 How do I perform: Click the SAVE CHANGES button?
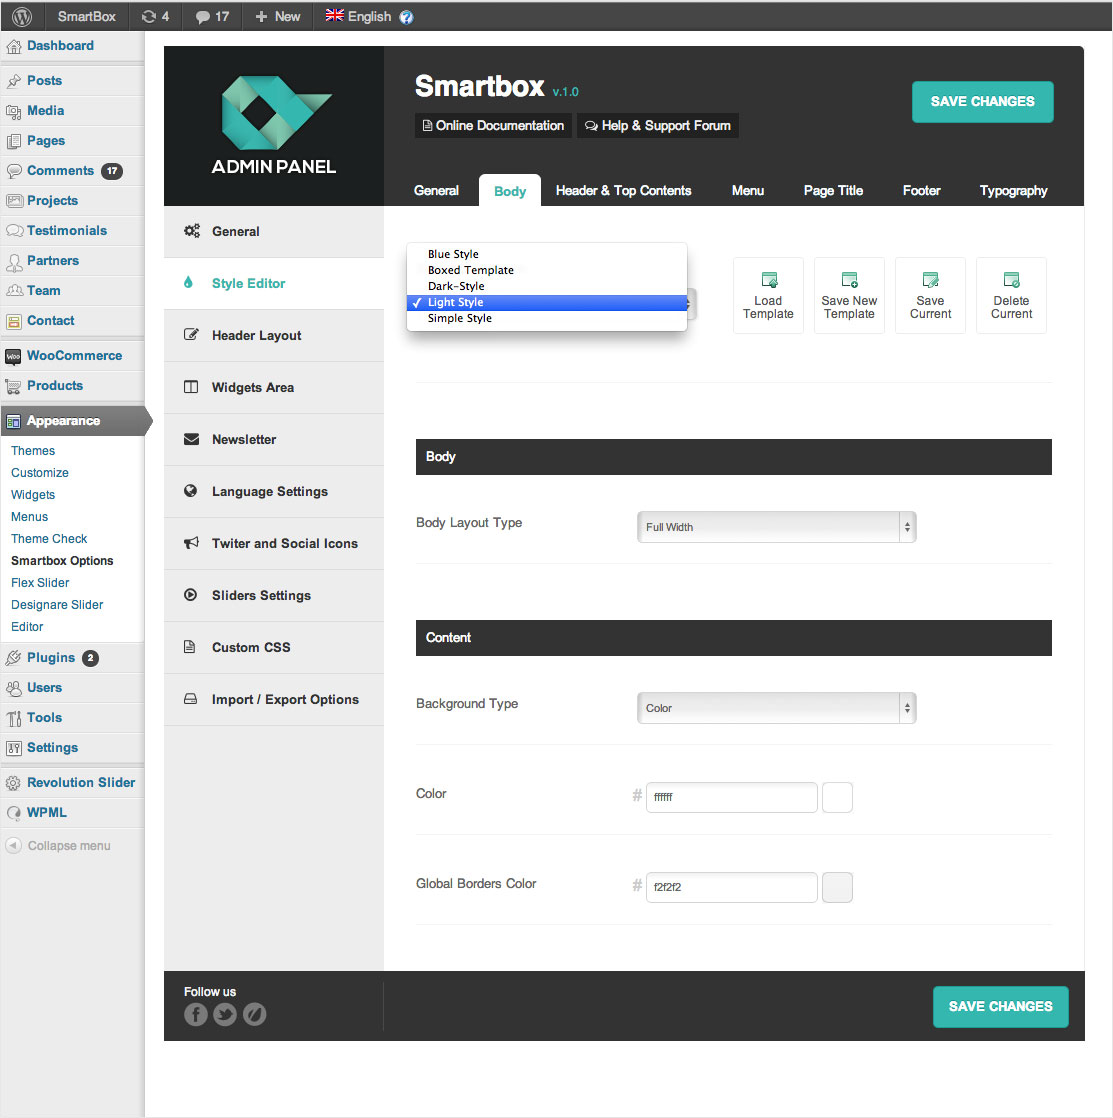point(981,101)
